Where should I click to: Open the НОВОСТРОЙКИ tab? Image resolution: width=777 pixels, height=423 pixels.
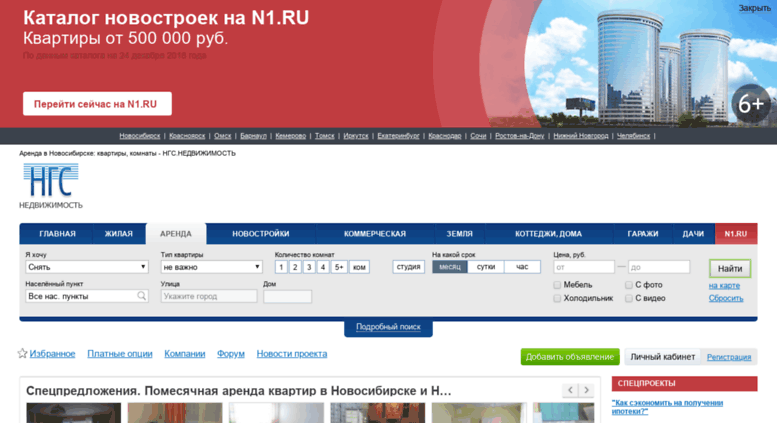261,234
